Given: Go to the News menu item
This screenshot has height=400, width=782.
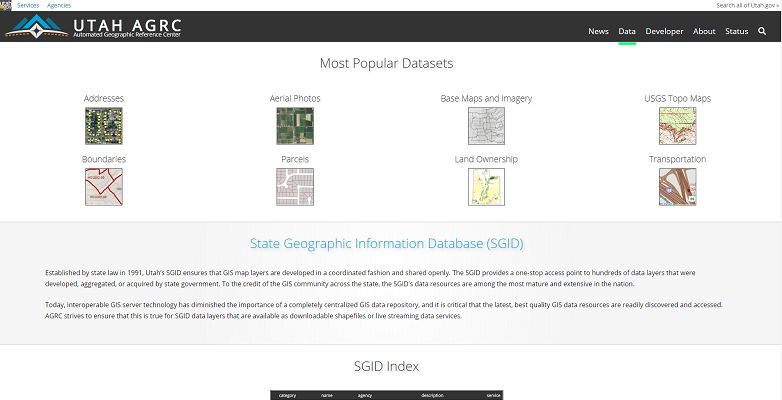Looking at the screenshot, I should (x=598, y=31).
